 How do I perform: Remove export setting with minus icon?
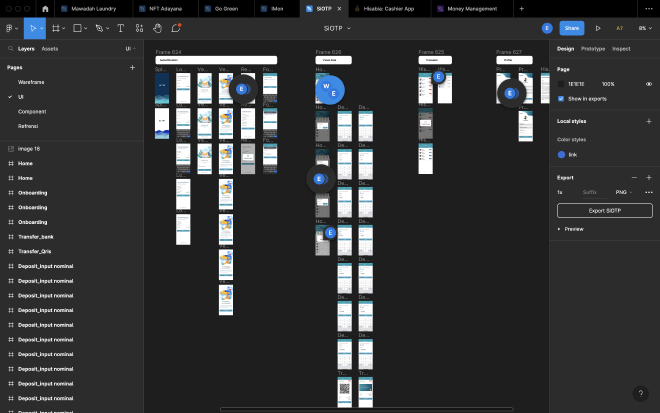pyautogui.click(x=634, y=178)
